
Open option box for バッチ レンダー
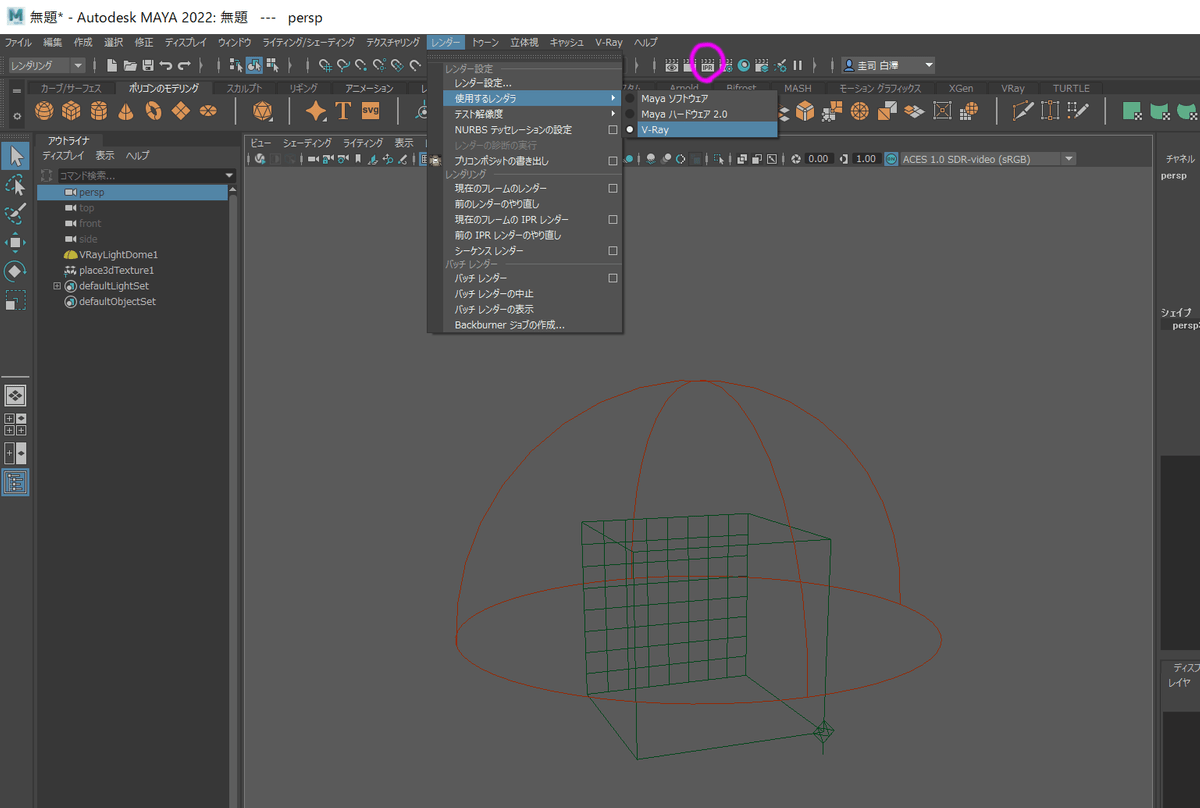[613, 278]
